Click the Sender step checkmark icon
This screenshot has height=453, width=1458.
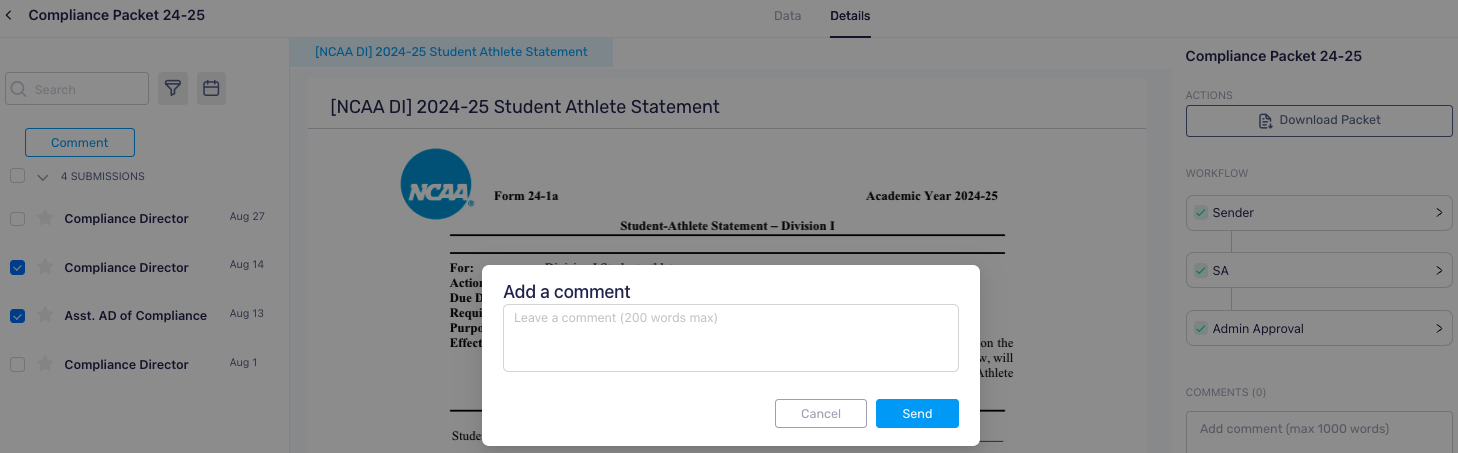1200,213
